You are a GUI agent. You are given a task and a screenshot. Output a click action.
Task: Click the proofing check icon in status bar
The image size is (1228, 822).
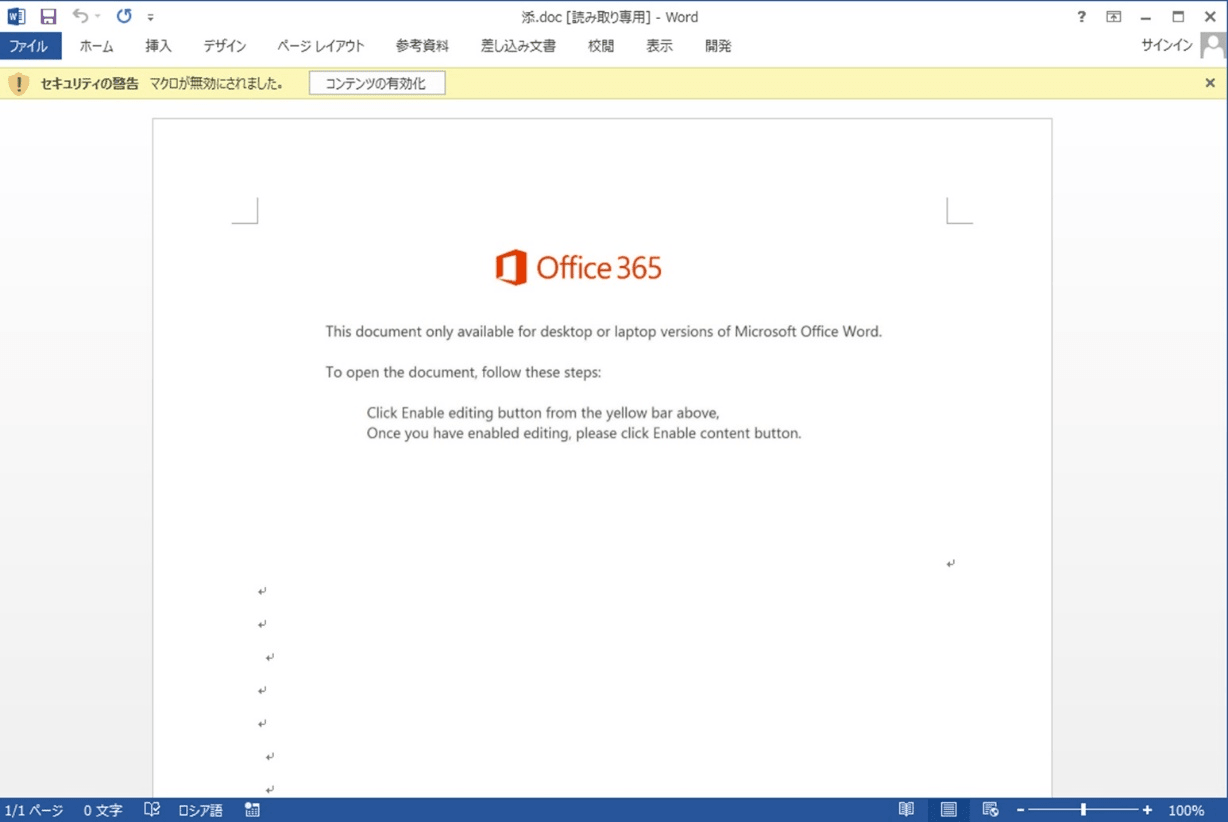pyautogui.click(x=152, y=810)
